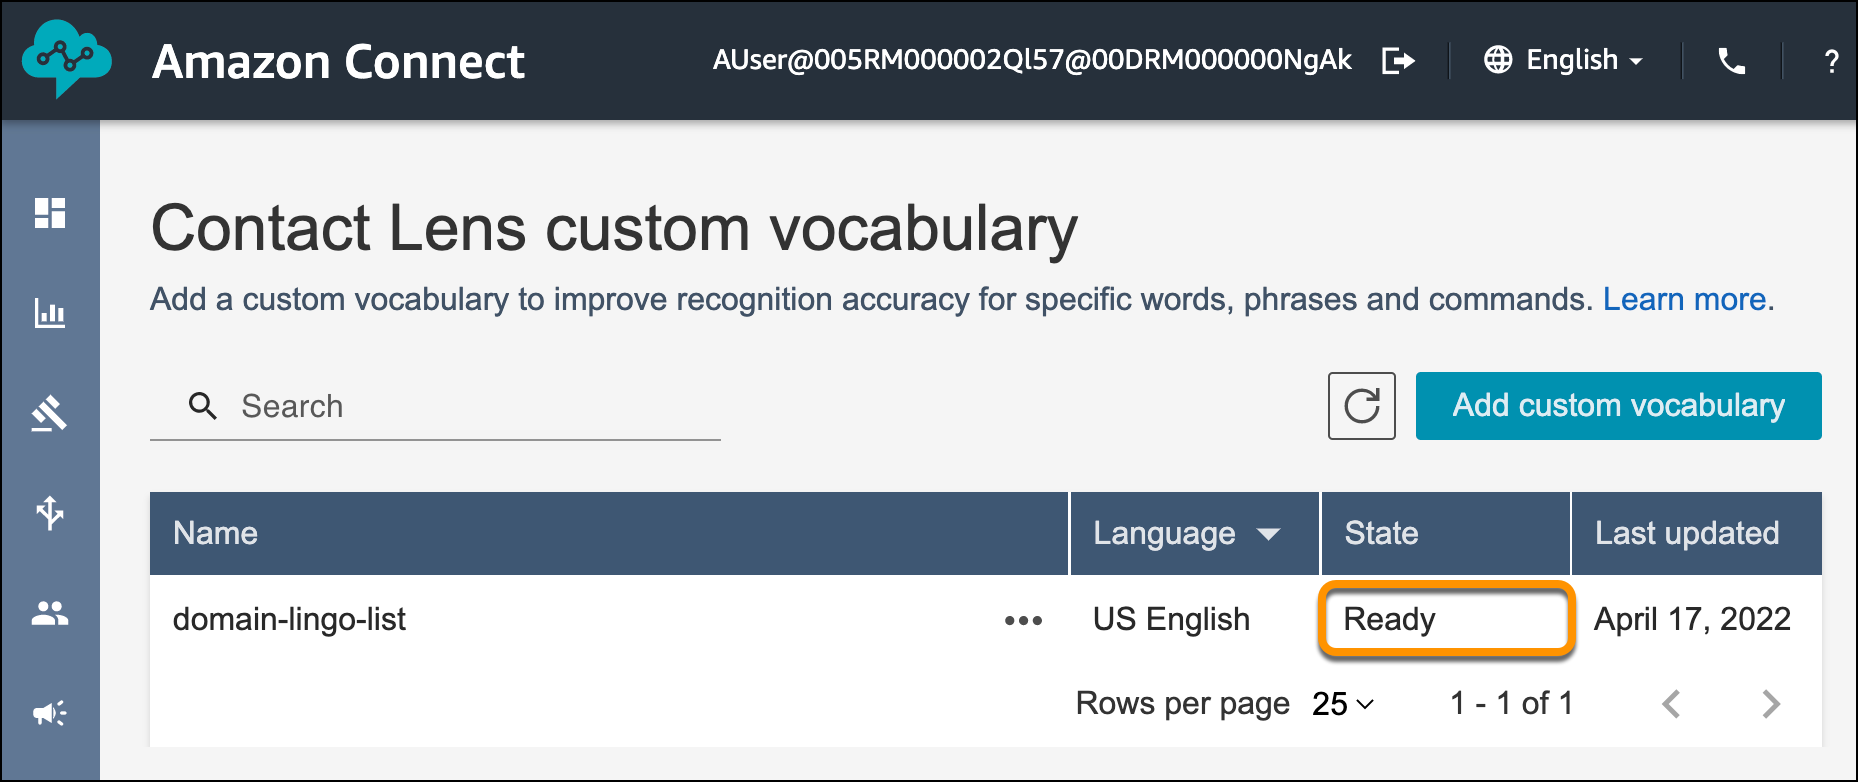Click the magnifier search icon
This screenshot has width=1858, height=782.
click(203, 406)
